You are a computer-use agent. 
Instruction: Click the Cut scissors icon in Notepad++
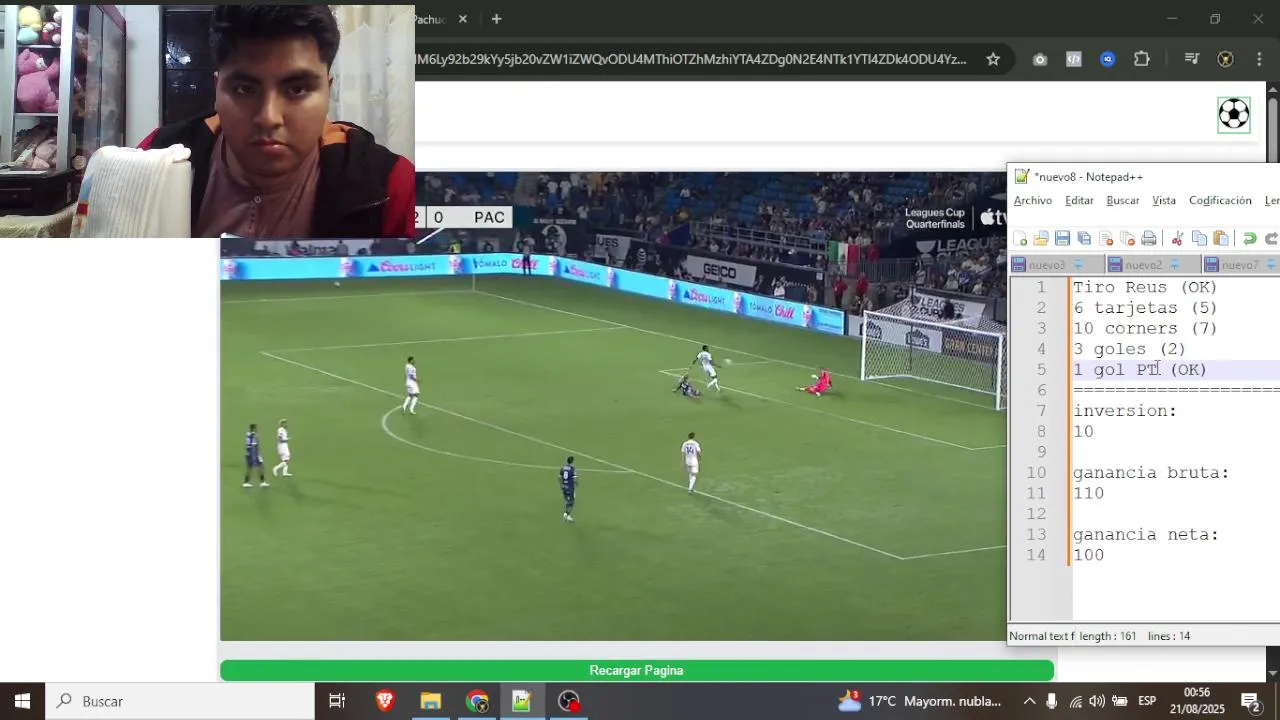click(x=1177, y=238)
